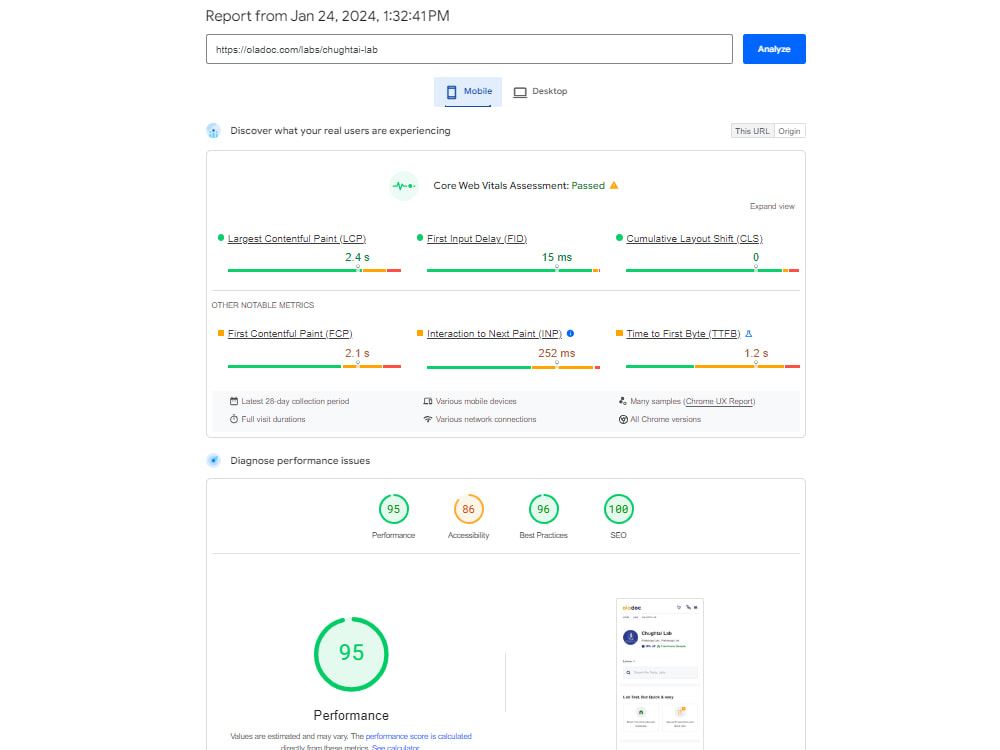Click the samples icon by Many samples
The width and height of the screenshot is (1000, 750).
pos(622,401)
